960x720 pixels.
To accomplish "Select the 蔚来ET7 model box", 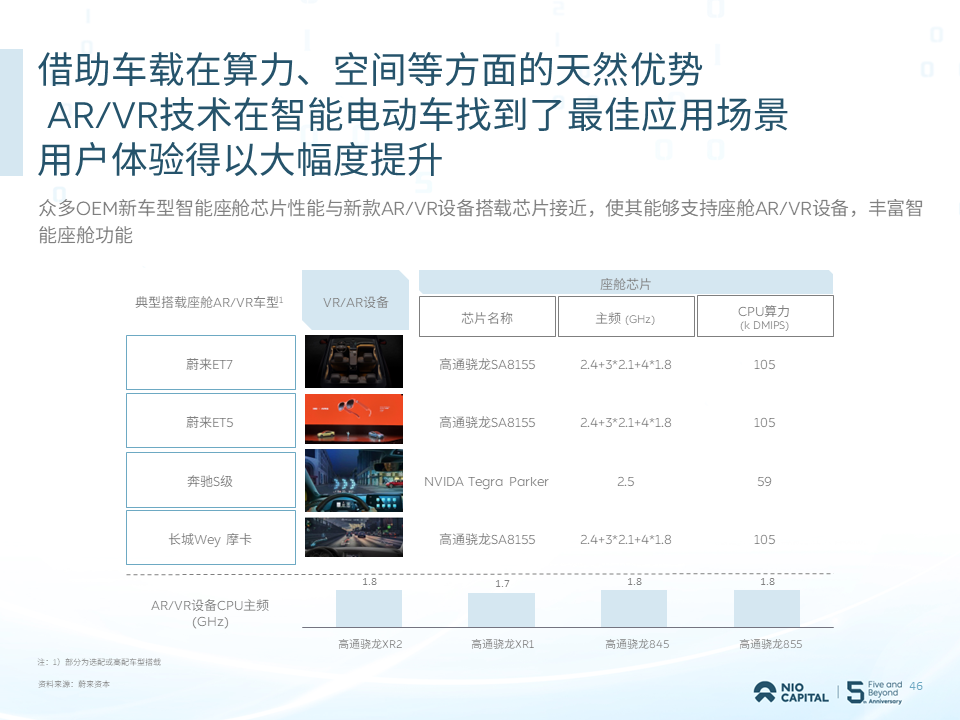I will tap(210, 362).
